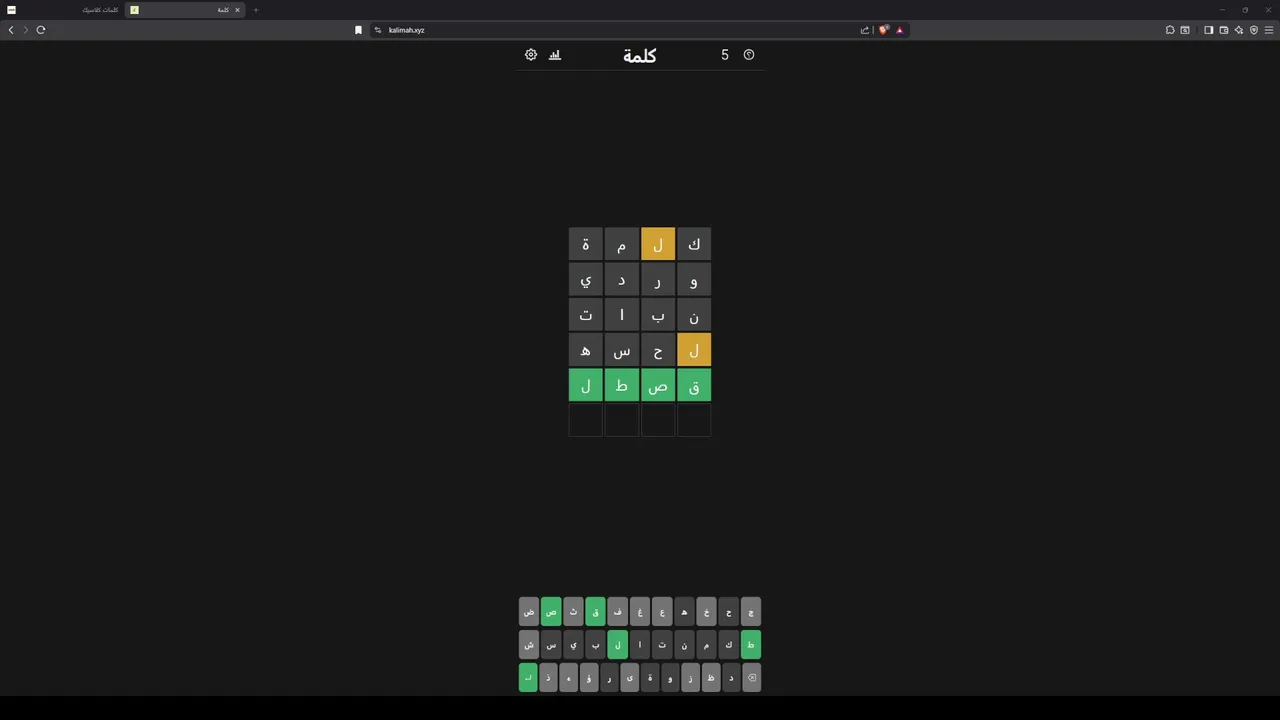Tap the ف key on the keyboard
The height and width of the screenshot is (720, 1280).
tap(618, 611)
